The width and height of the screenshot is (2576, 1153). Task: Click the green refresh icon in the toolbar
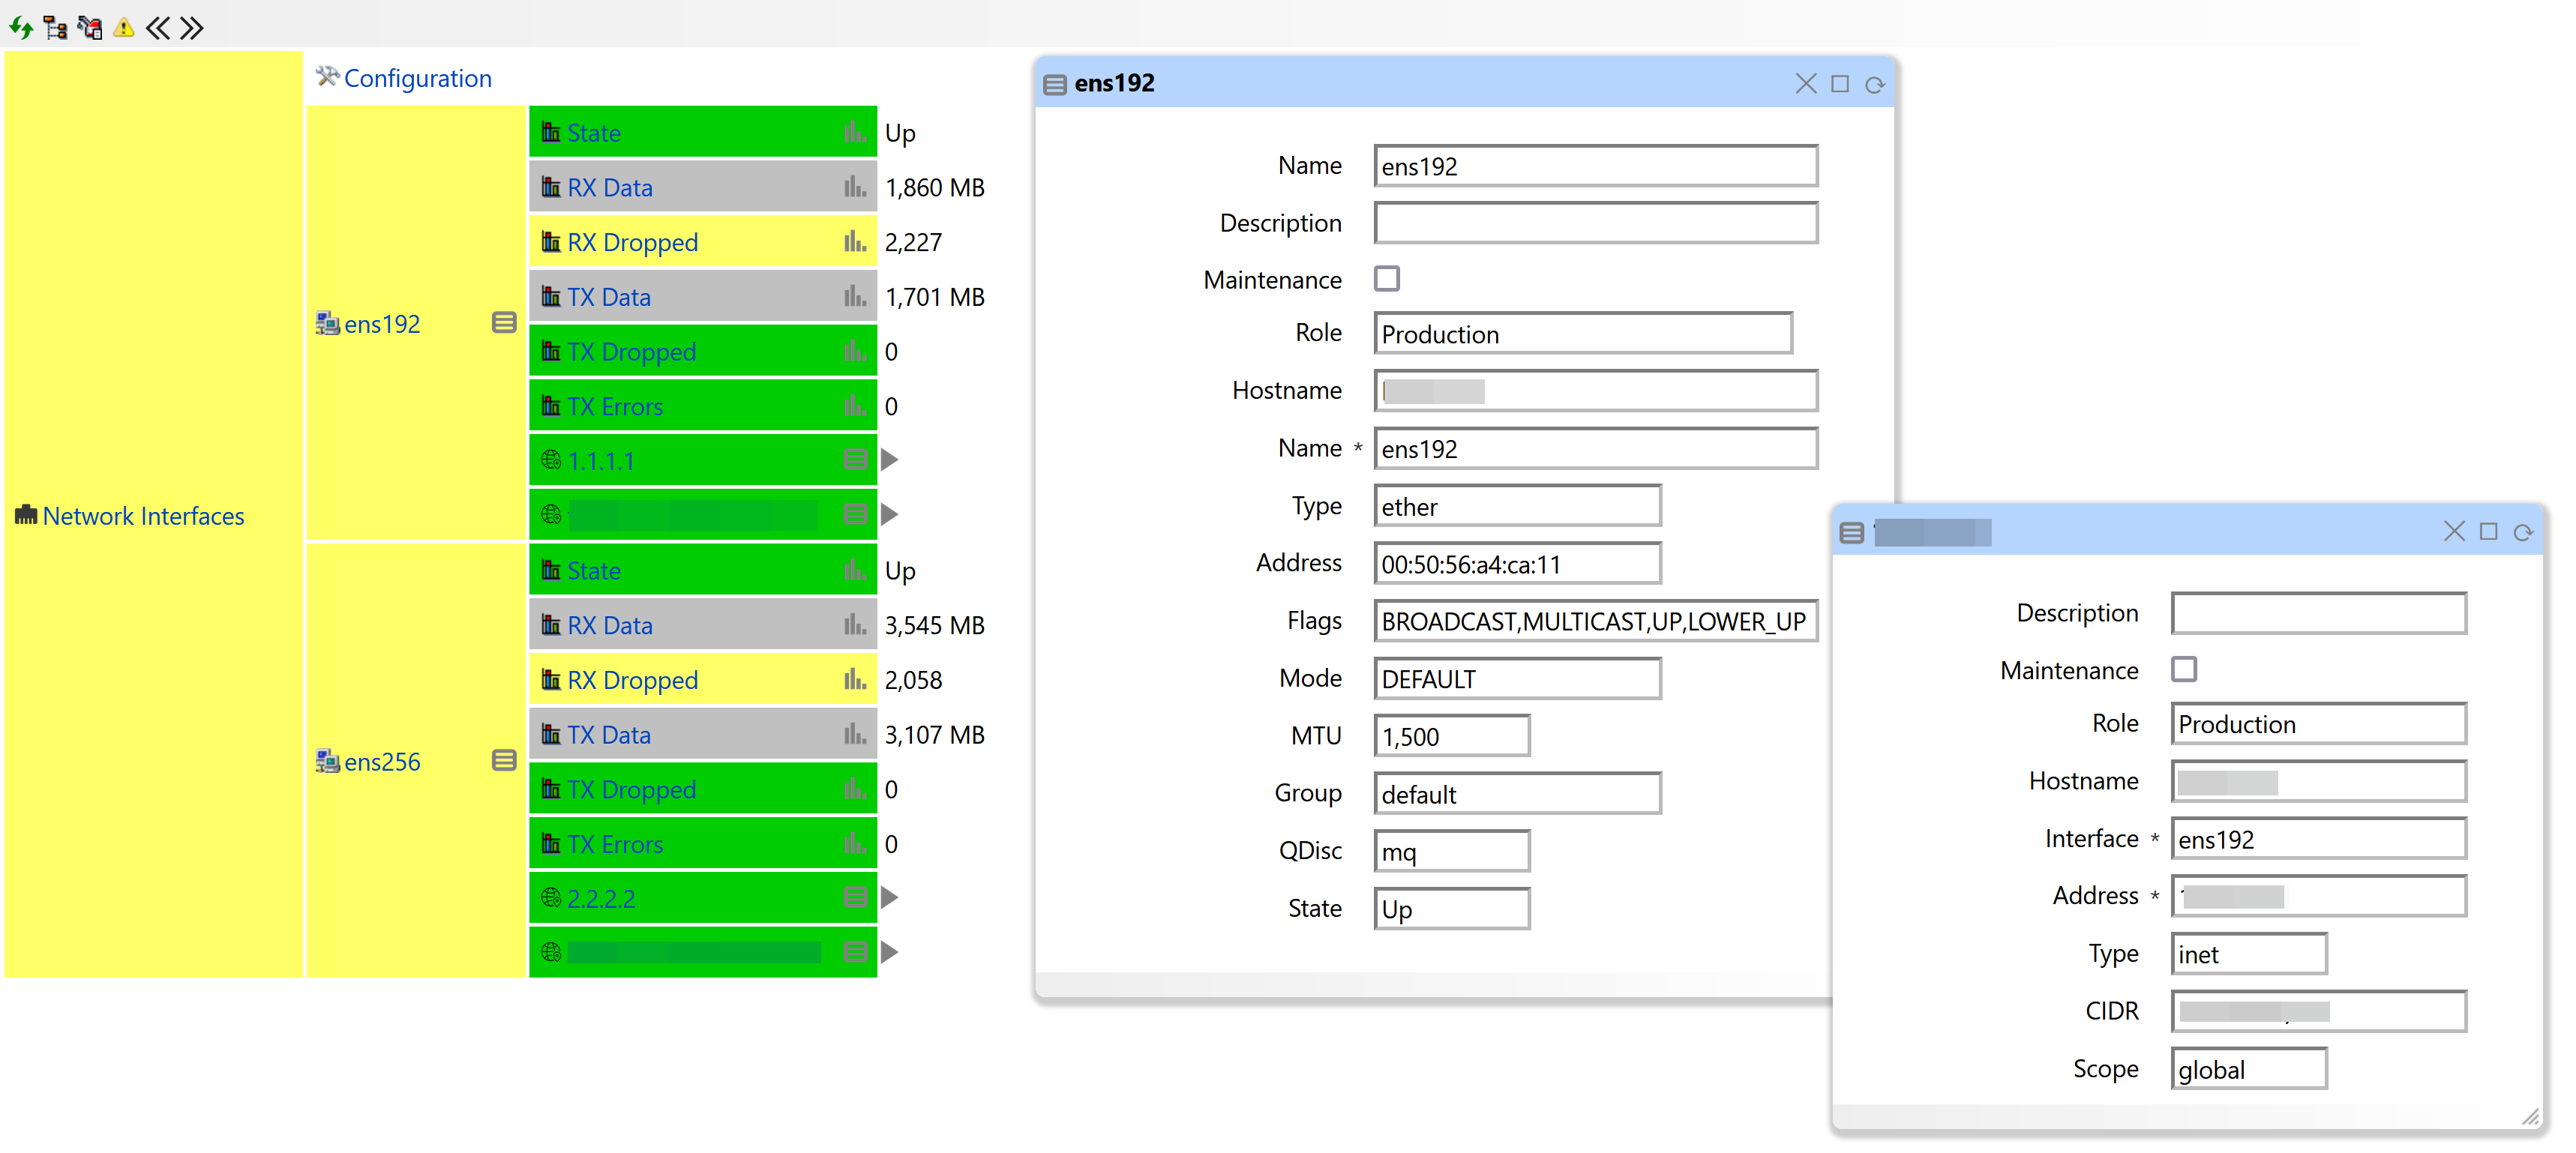tap(20, 28)
